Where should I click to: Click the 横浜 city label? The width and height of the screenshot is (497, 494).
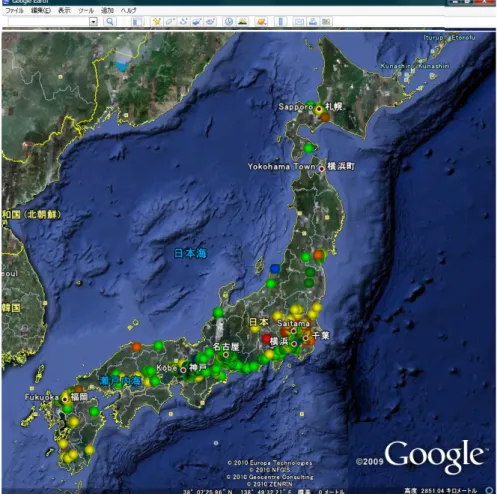[279, 341]
